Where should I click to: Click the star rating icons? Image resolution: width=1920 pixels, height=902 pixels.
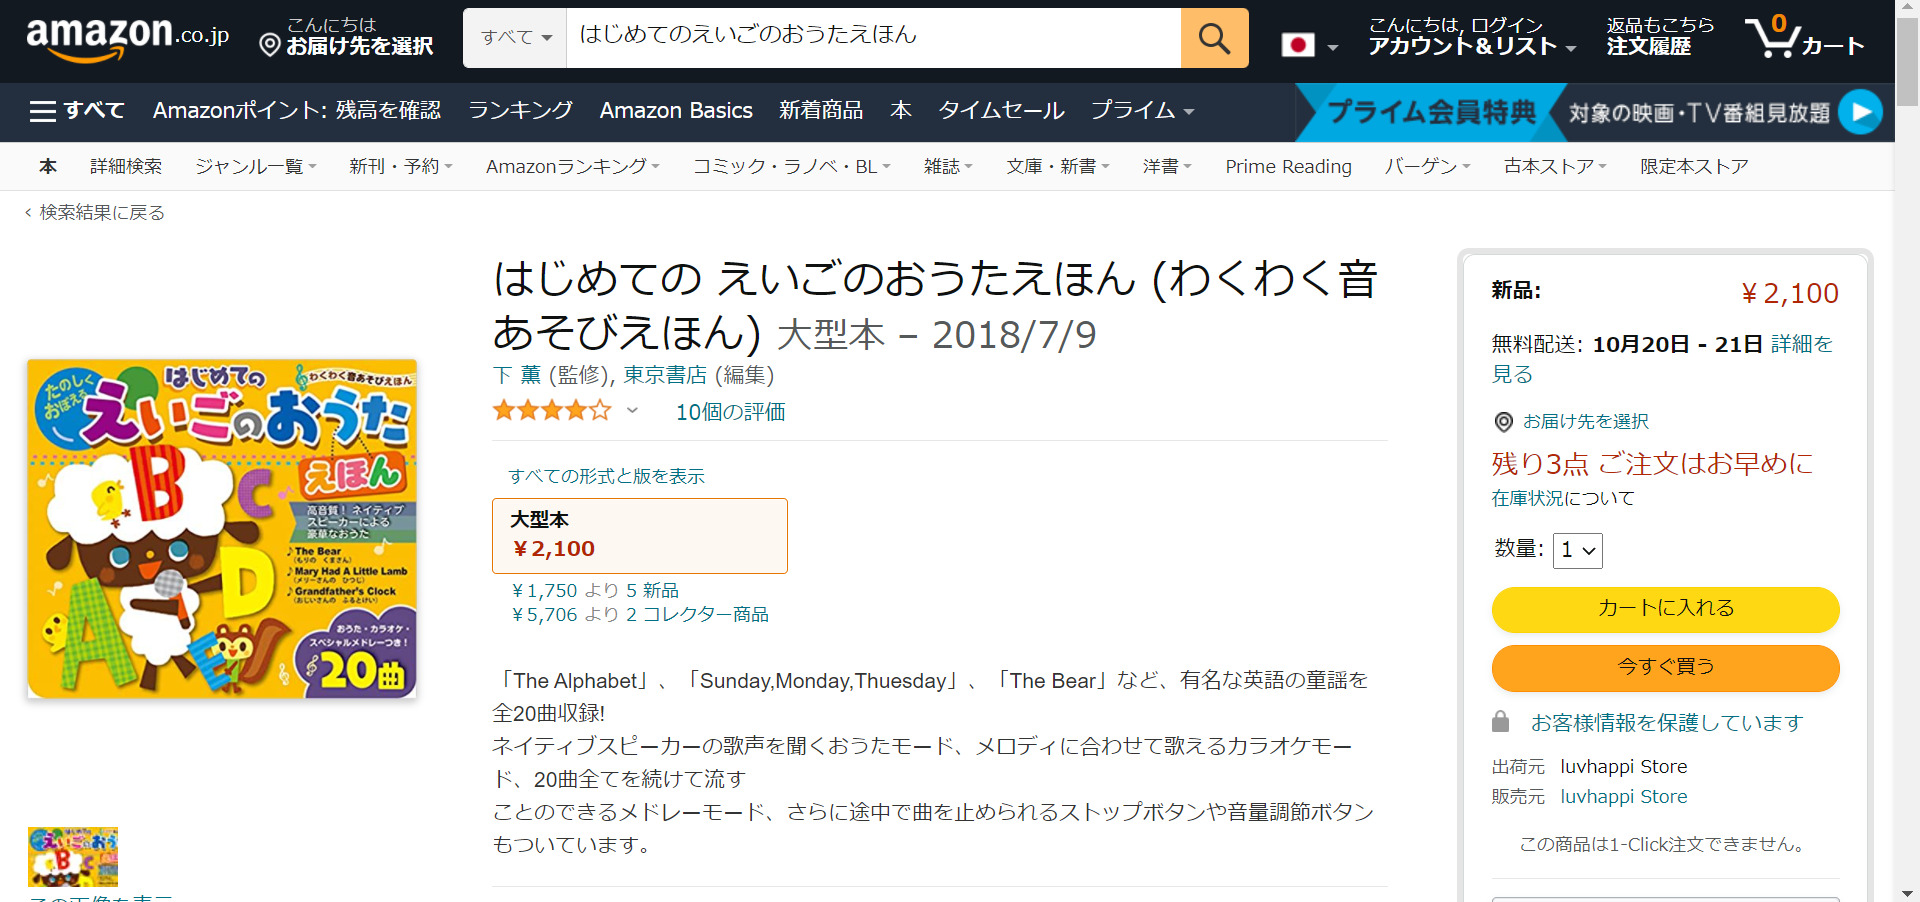[x=551, y=410]
